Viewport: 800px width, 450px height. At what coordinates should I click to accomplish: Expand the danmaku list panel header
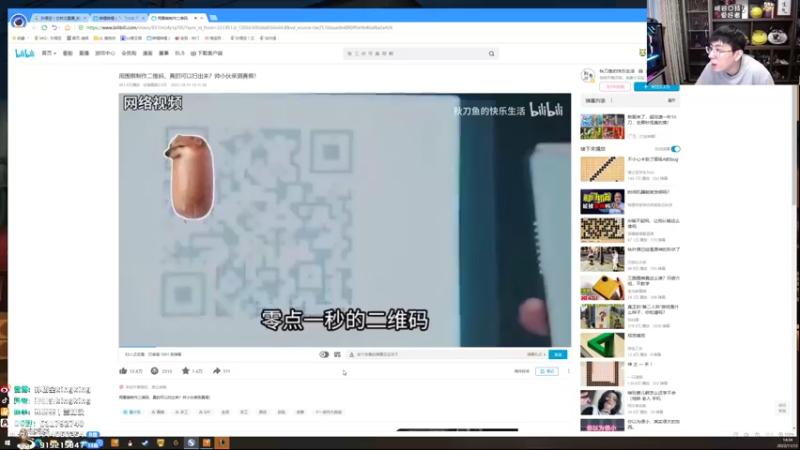tap(630, 101)
